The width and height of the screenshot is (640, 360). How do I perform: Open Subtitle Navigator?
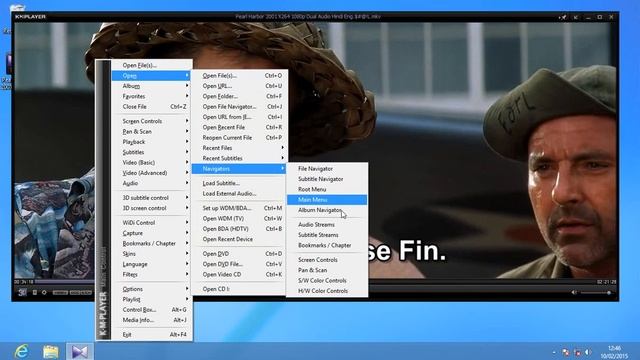click(327, 179)
